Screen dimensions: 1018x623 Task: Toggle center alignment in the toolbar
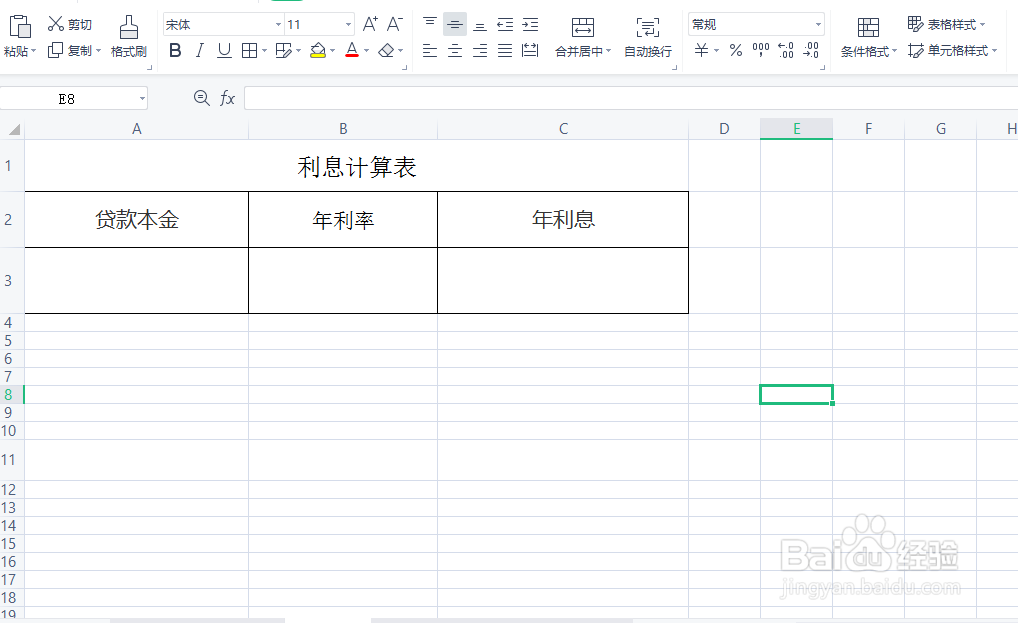(x=453, y=50)
